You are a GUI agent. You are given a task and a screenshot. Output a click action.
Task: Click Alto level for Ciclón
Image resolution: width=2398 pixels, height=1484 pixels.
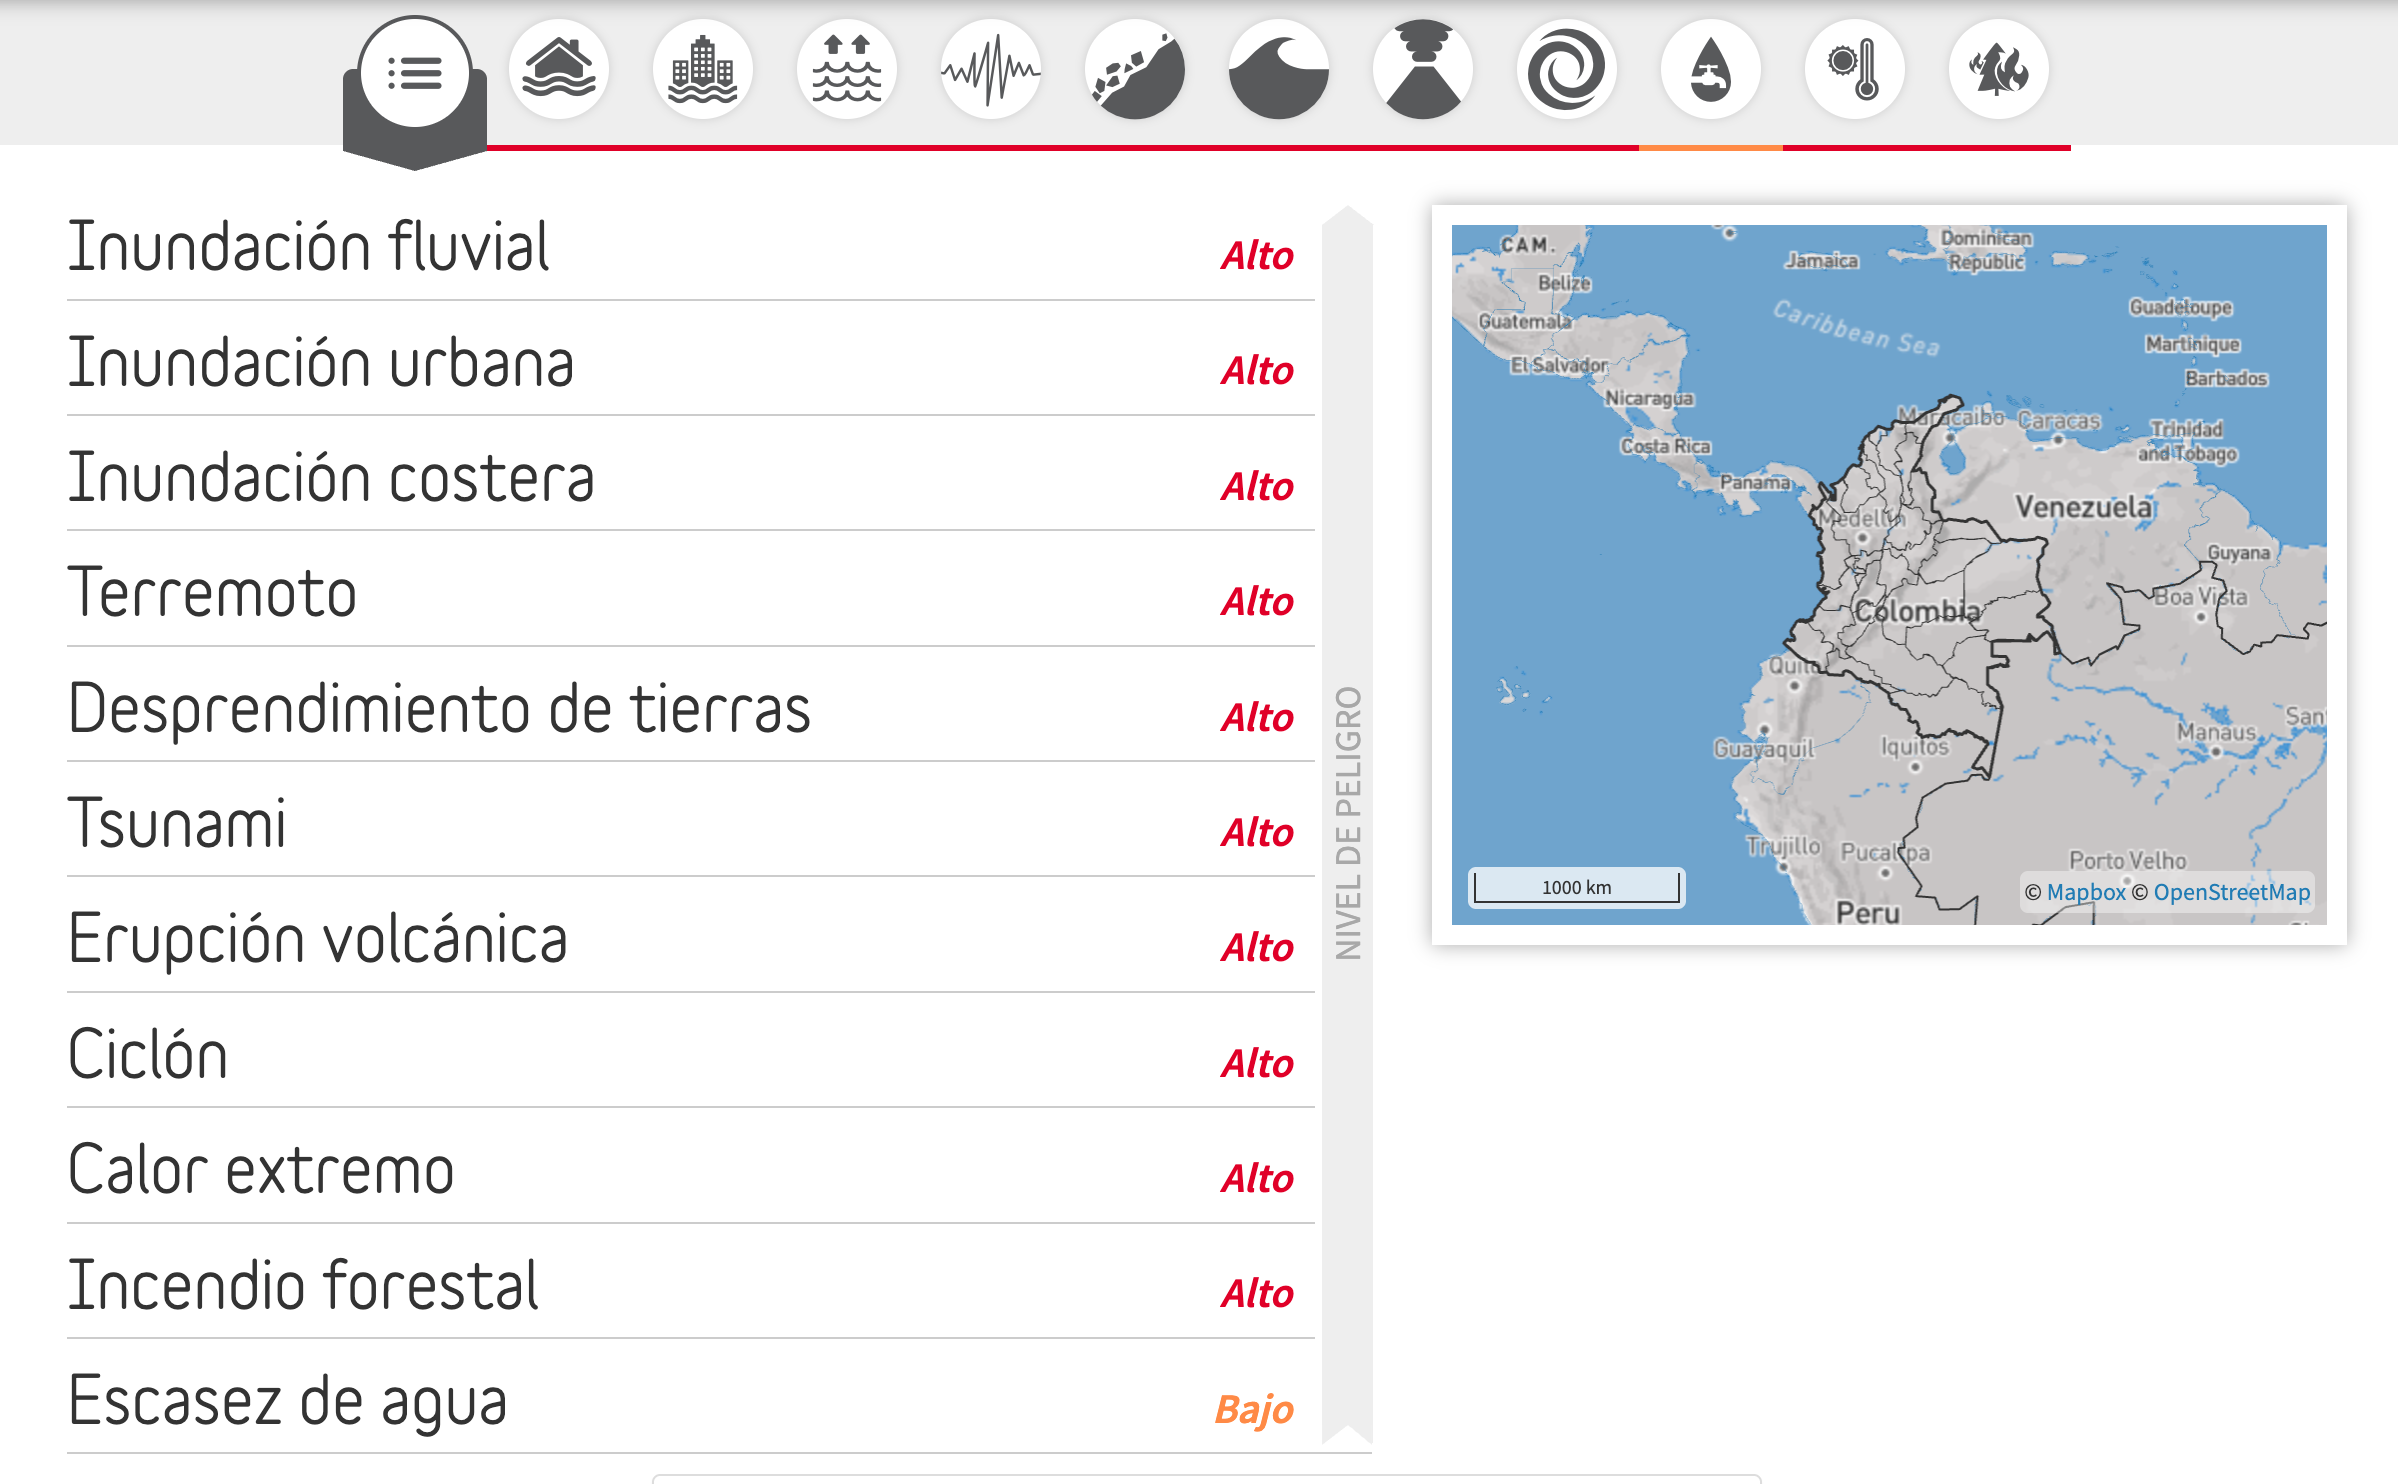tap(1257, 1064)
